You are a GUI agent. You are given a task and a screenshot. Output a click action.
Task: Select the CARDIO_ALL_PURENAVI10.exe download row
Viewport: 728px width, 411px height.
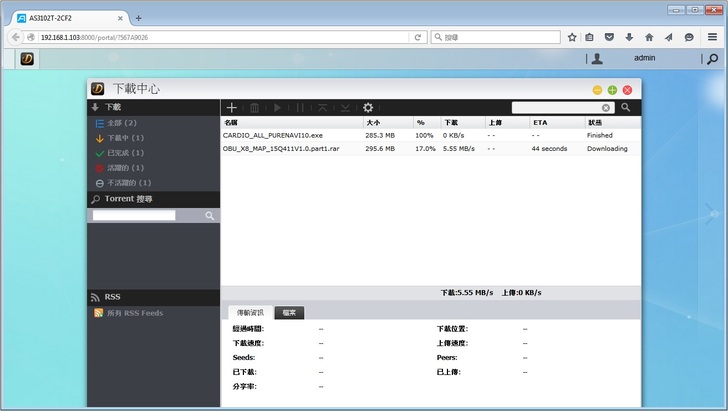288,135
